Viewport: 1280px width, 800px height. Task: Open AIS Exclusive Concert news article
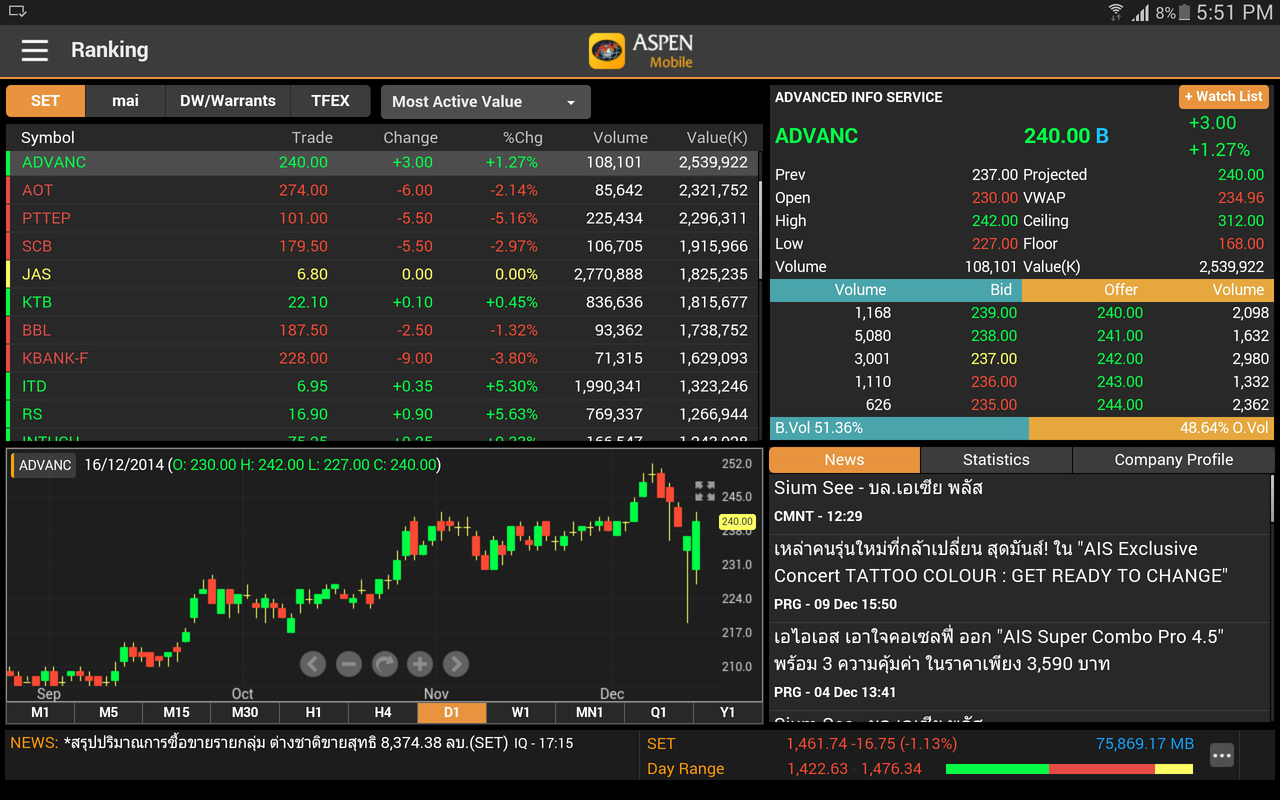[x=1020, y=575]
